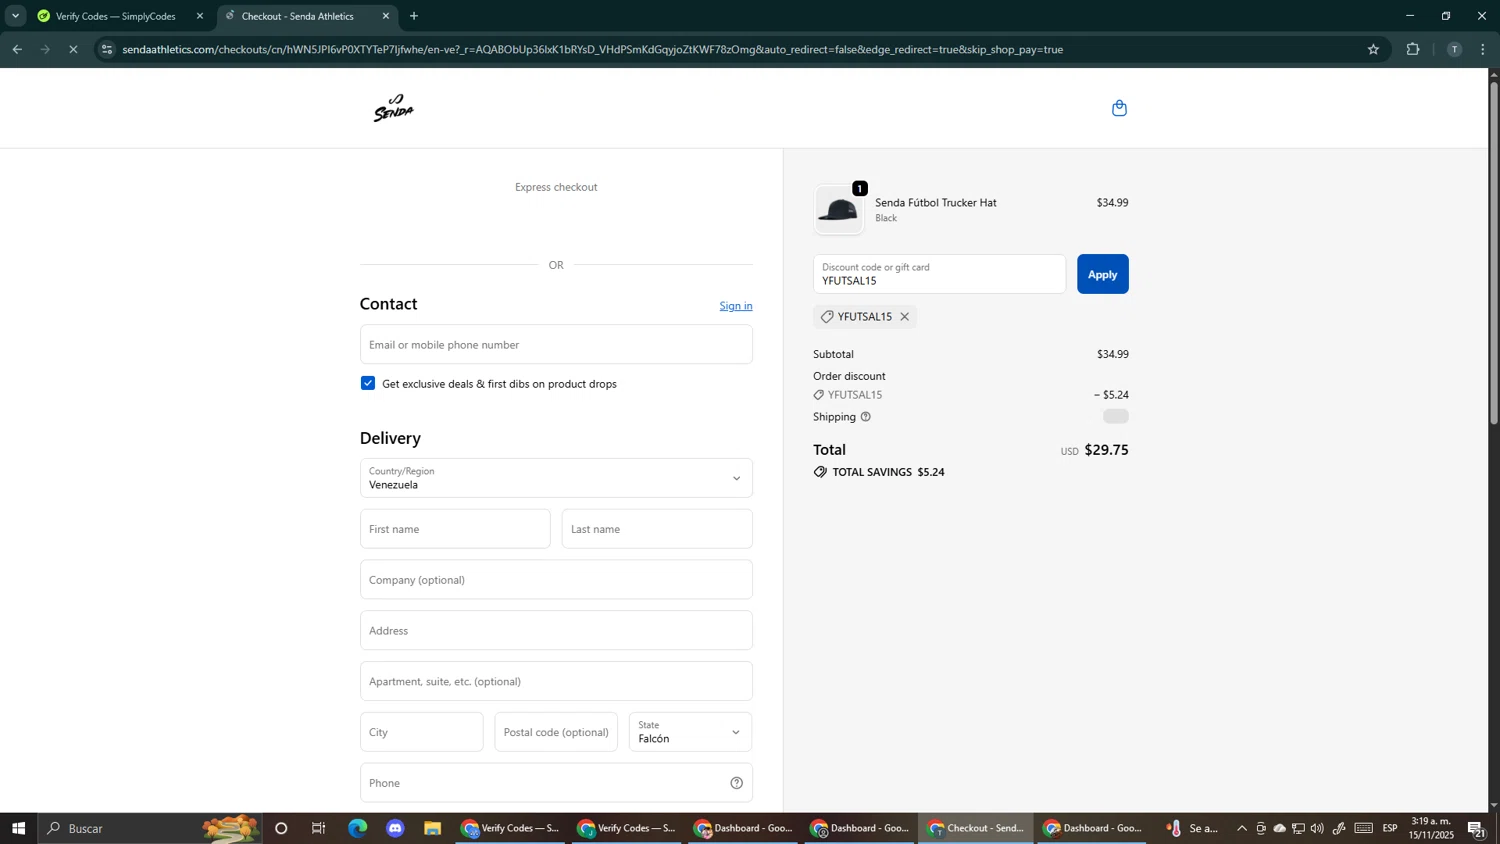Click the Total price $29.75
This screenshot has width=1500, height=844.
pos(1106,450)
